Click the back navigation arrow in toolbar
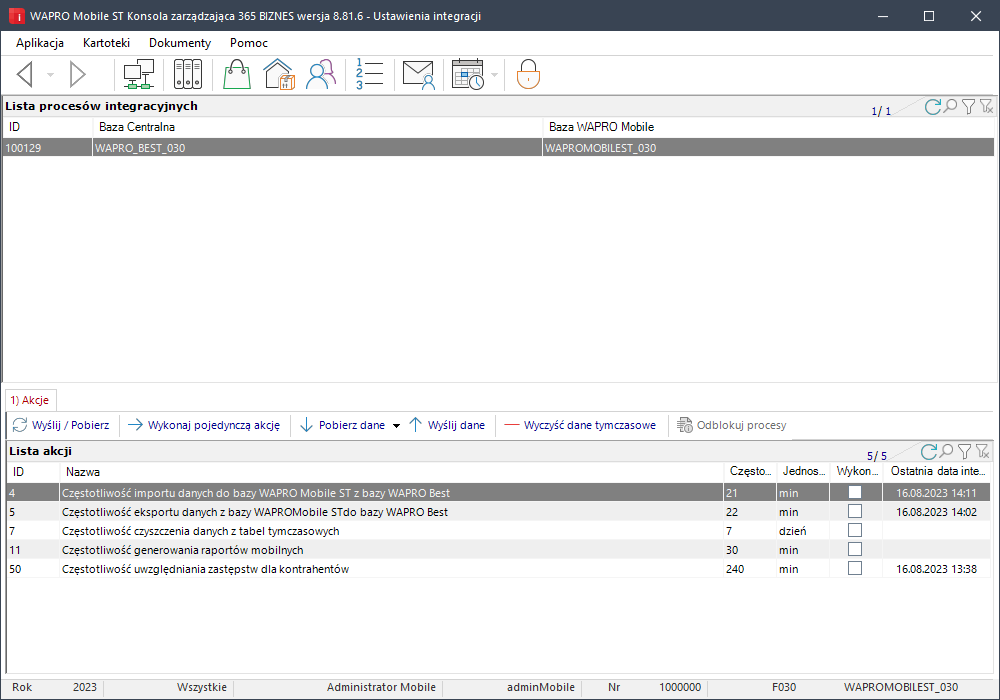 coord(24,75)
